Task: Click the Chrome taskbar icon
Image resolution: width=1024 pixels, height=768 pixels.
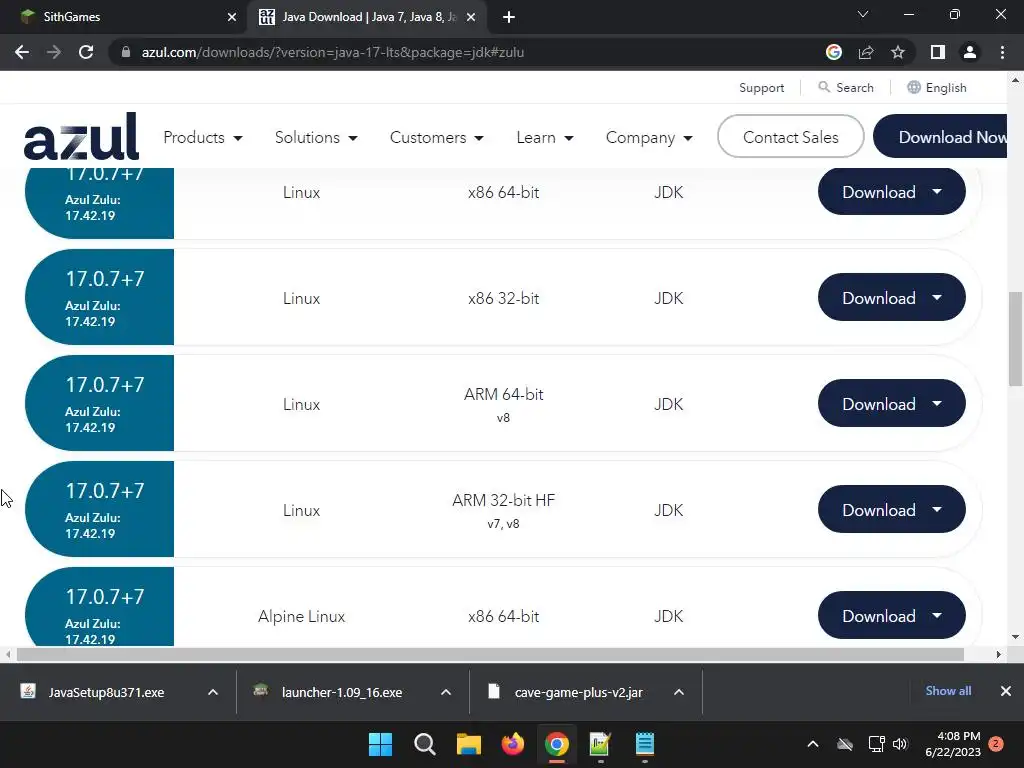Action: [556, 744]
